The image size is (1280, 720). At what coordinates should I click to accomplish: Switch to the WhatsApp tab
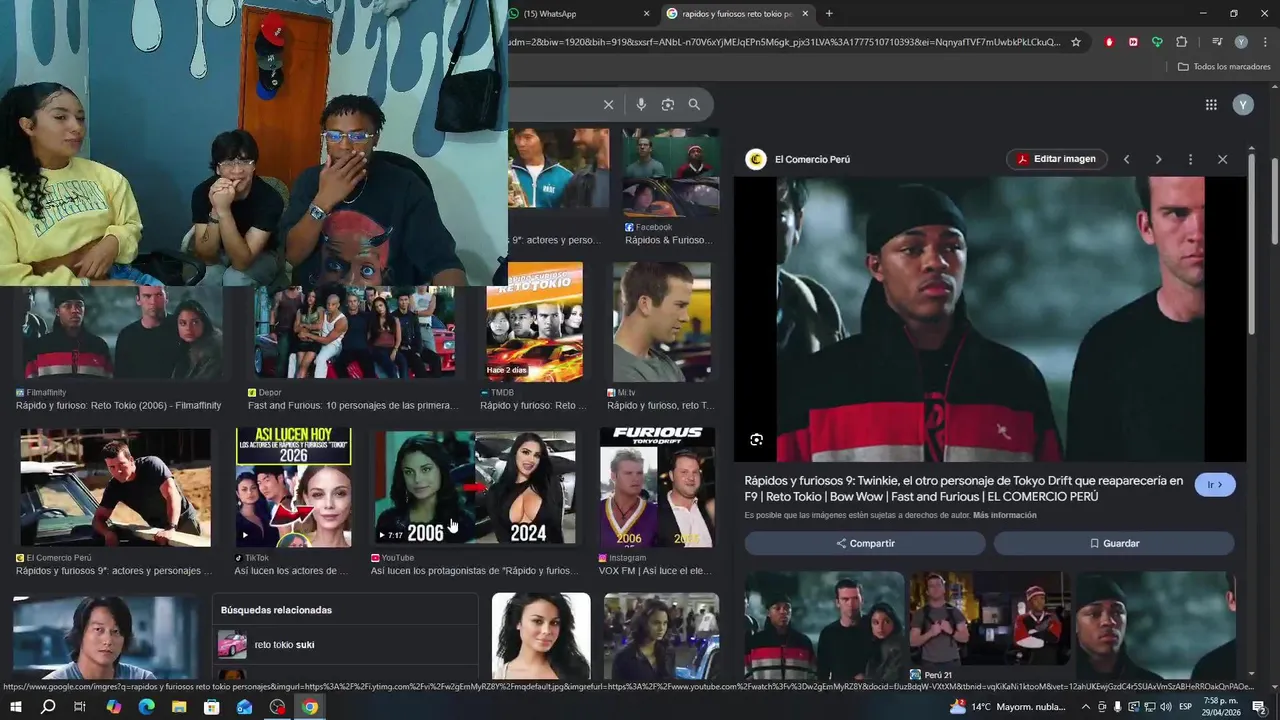pyautogui.click(x=575, y=14)
